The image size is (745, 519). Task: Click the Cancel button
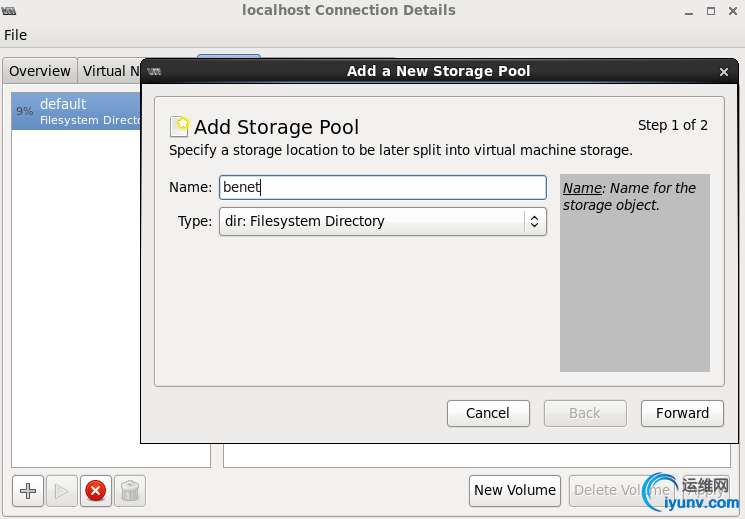point(488,413)
